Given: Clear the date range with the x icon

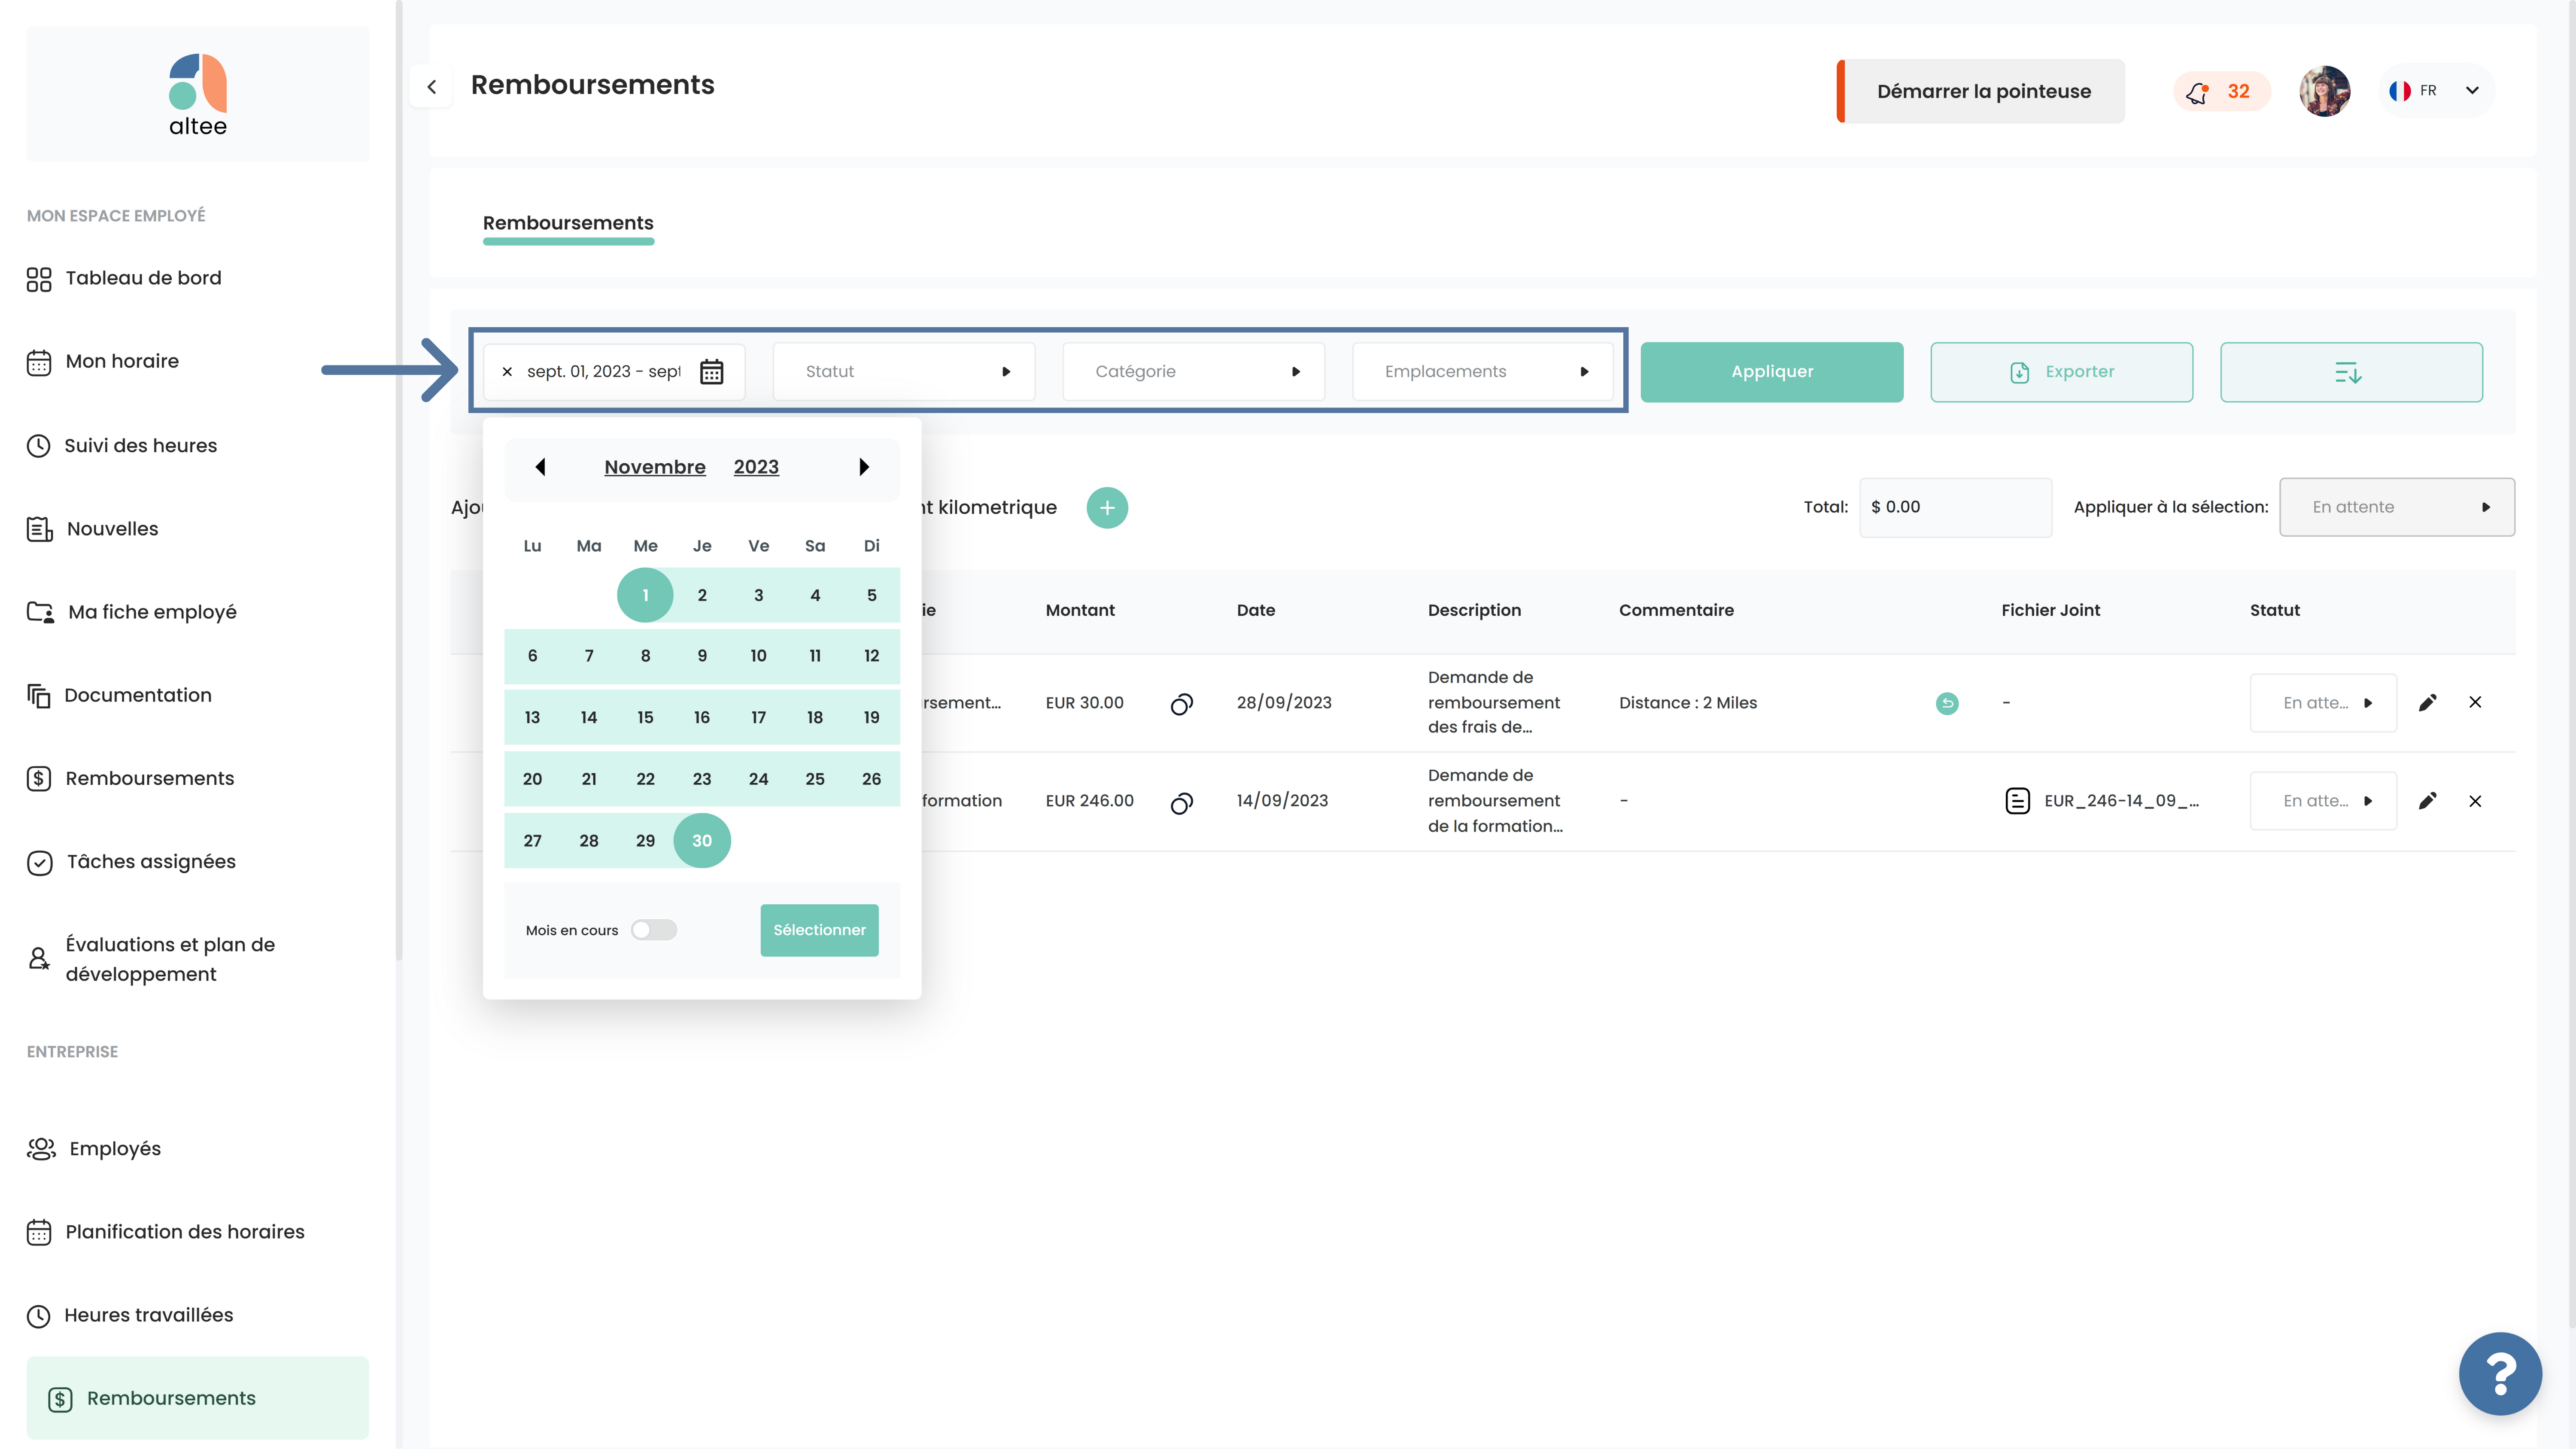Looking at the screenshot, I should click(x=507, y=372).
